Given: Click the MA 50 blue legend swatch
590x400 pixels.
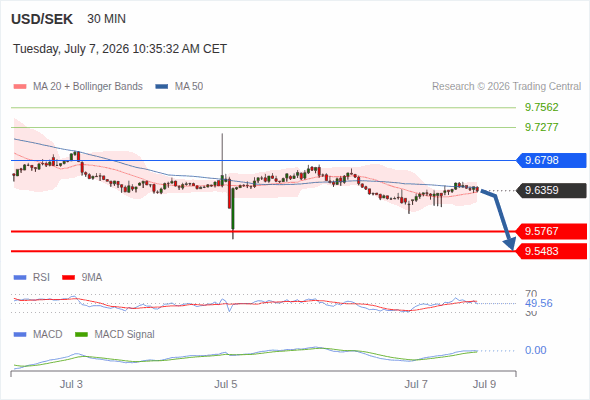Looking at the screenshot, I should (x=162, y=87).
